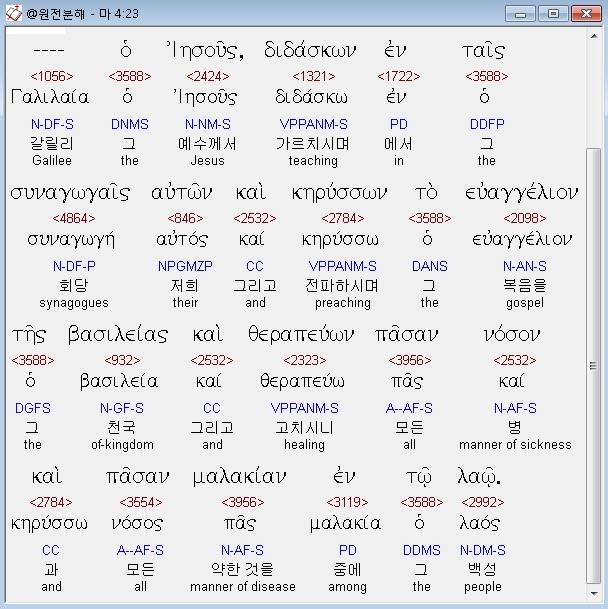
Task: Click the Korean gloss 백성
Action: pyautogui.click(x=483, y=570)
